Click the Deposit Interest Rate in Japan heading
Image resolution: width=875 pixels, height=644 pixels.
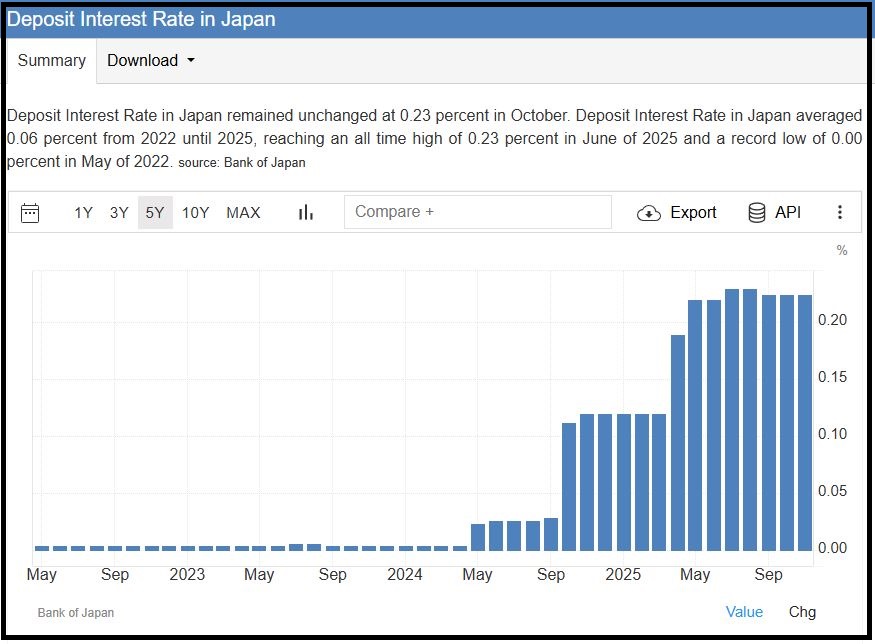(141, 19)
